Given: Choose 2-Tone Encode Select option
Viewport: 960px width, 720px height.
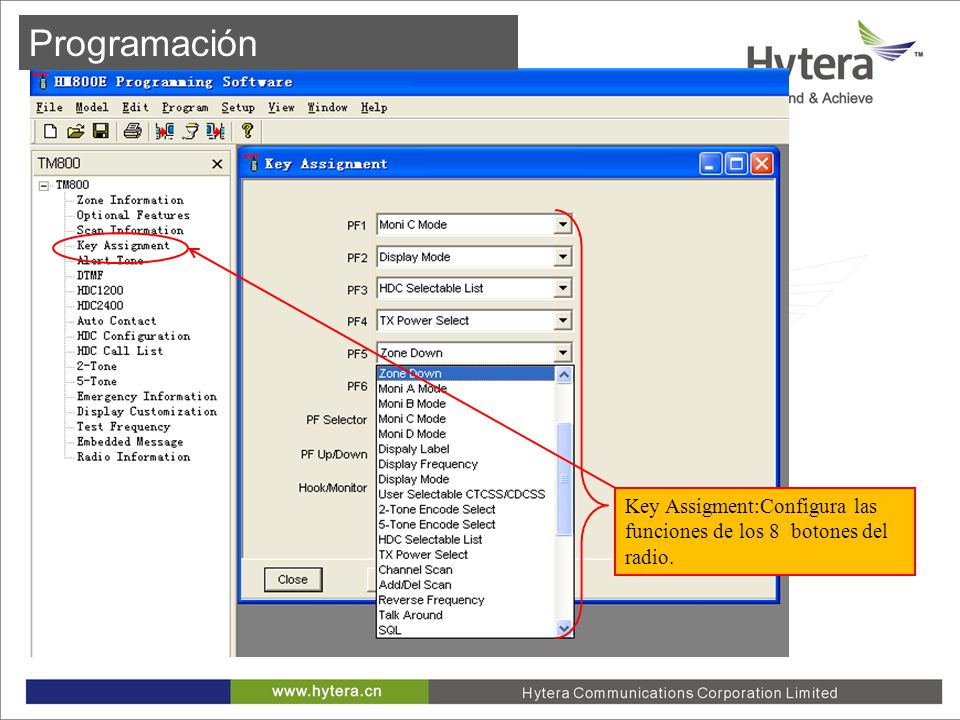Looking at the screenshot, I should (x=467, y=509).
